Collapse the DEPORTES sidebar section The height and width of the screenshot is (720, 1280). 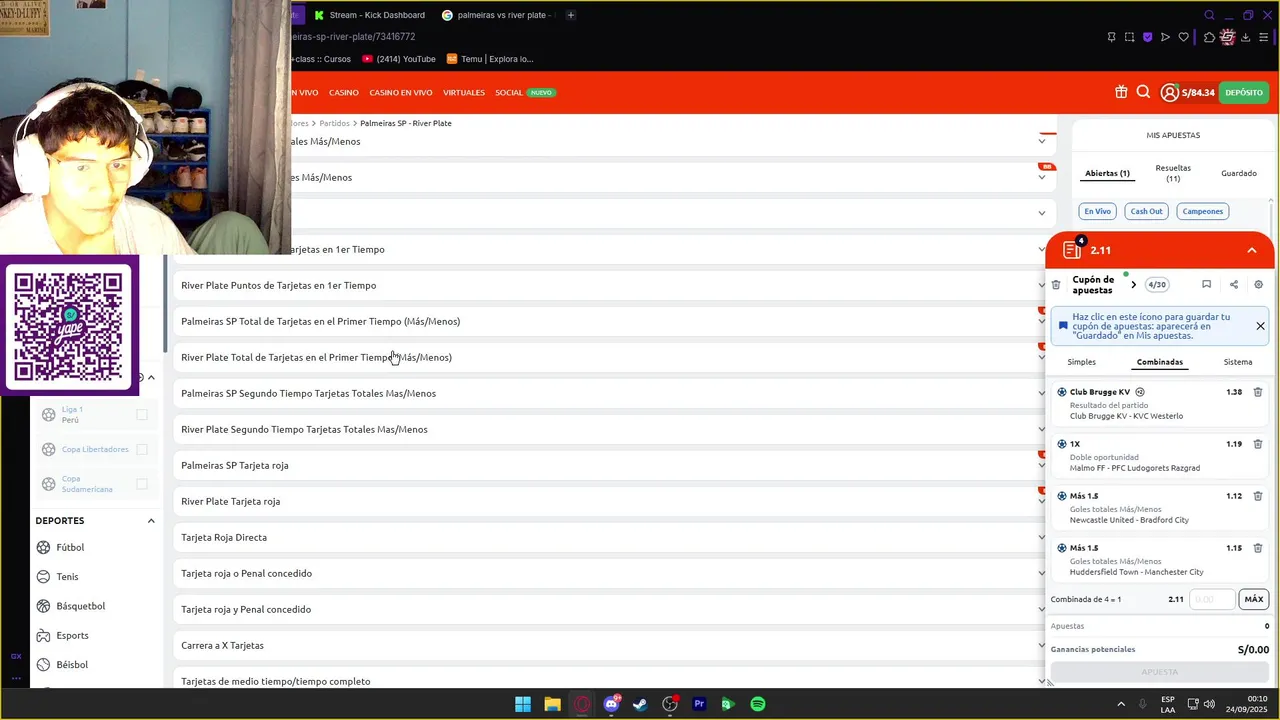tap(151, 521)
